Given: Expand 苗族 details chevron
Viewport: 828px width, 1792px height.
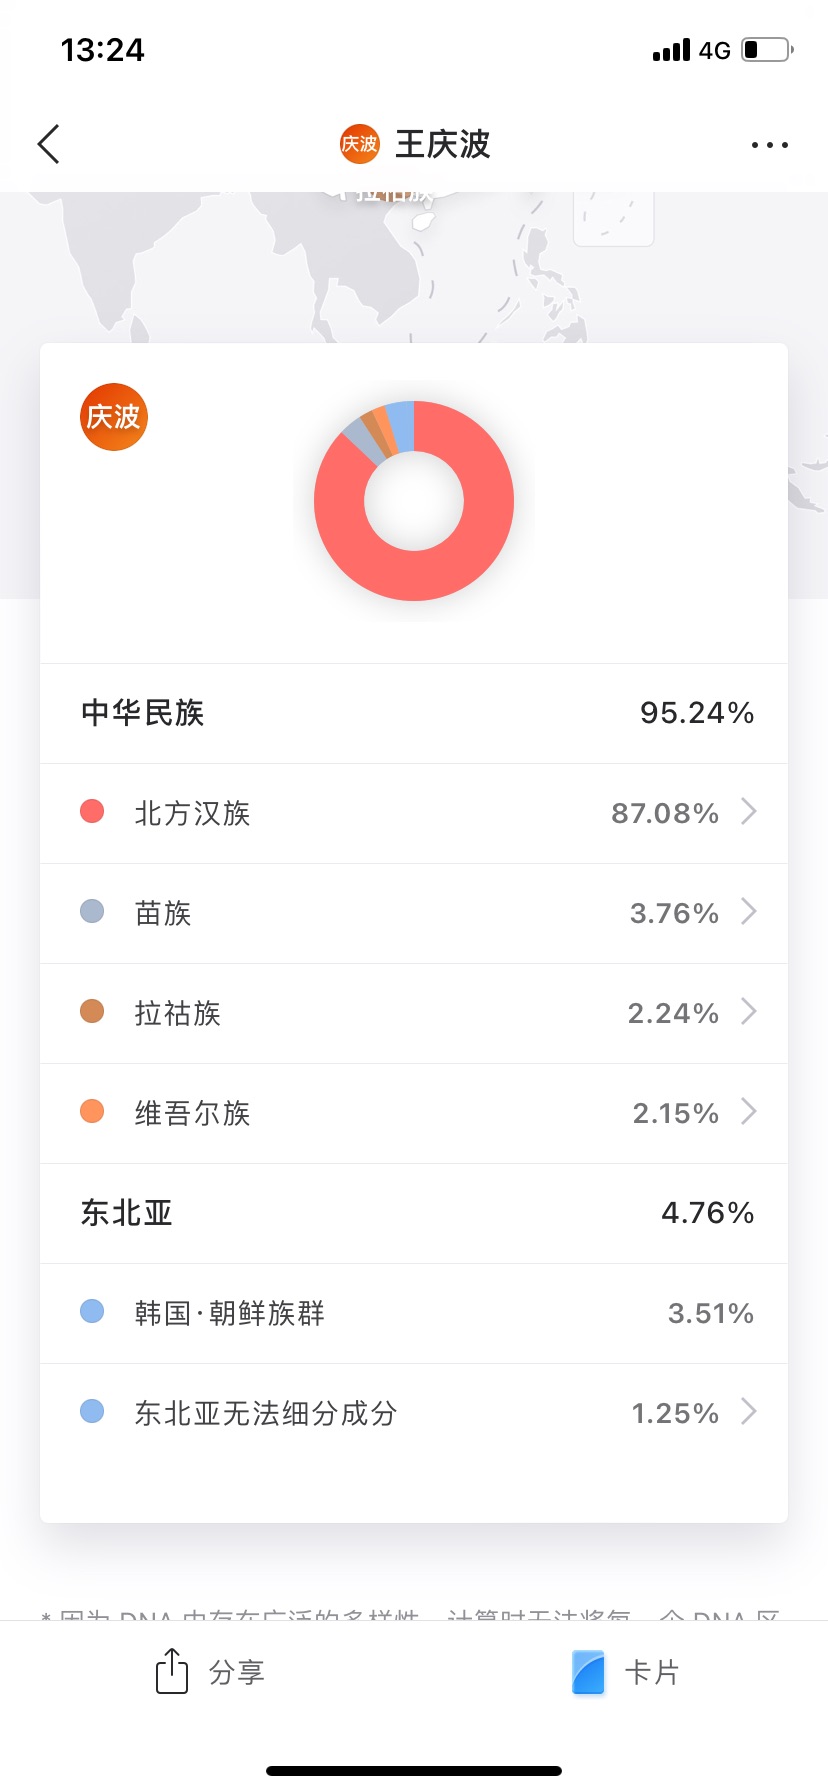Looking at the screenshot, I should [x=748, y=912].
